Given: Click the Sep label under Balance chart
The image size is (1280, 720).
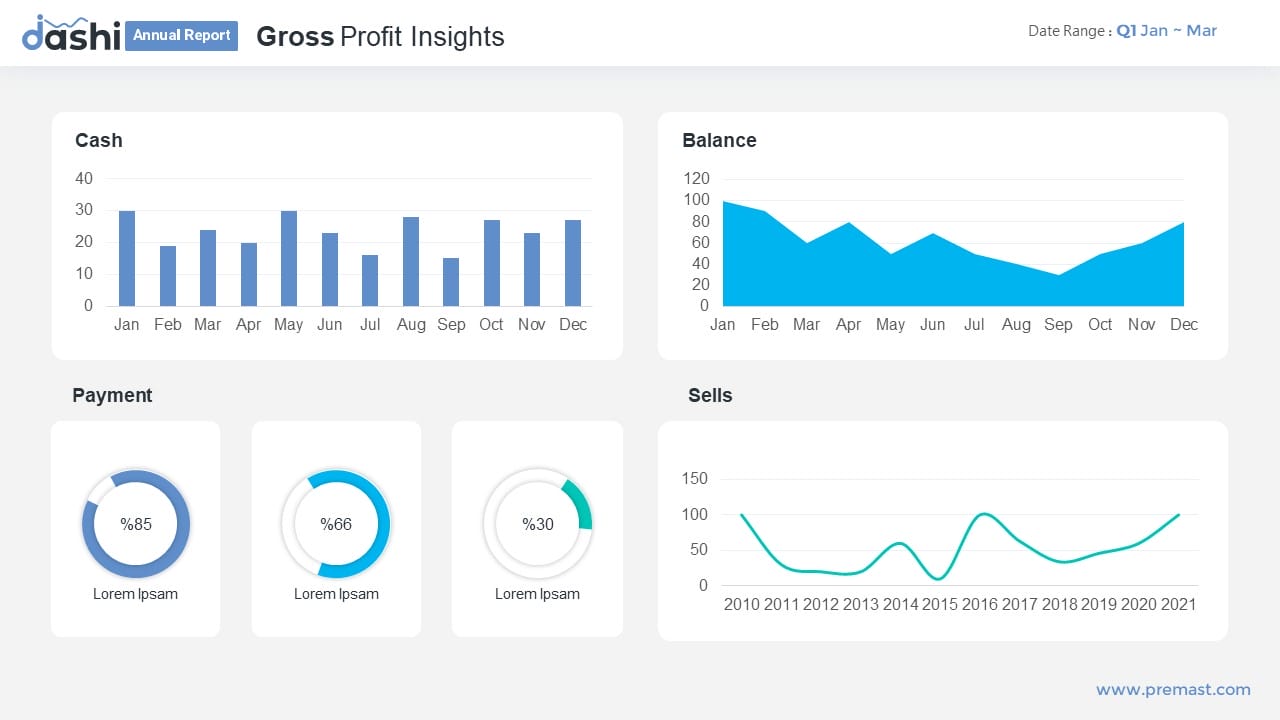Looking at the screenshot, I should 1058,324.
